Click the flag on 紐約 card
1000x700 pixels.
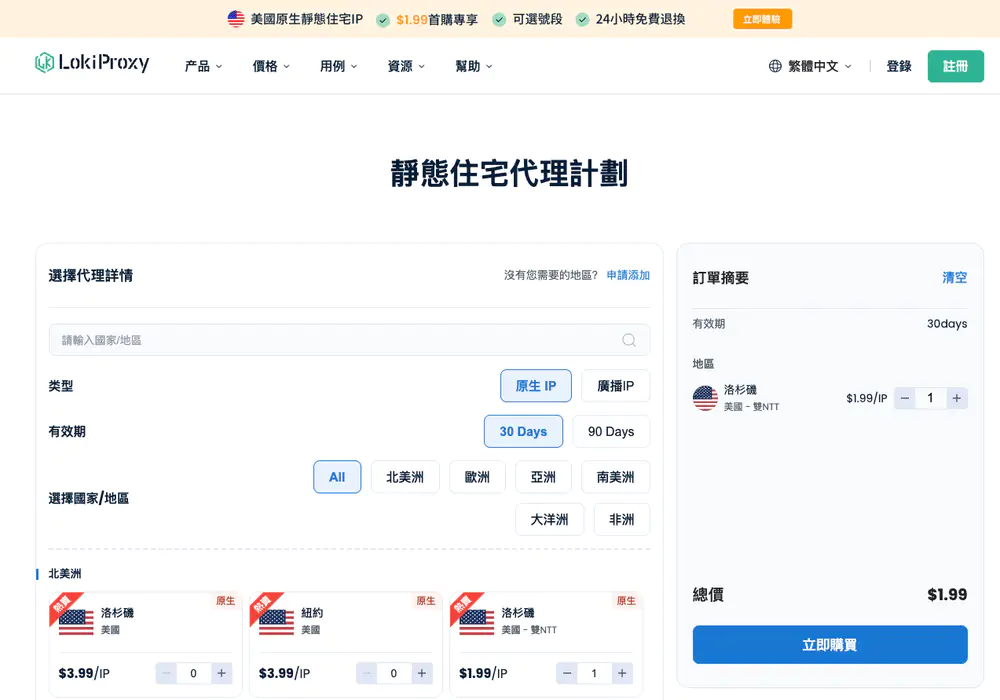pyautogui.click(x=276, y=621)
